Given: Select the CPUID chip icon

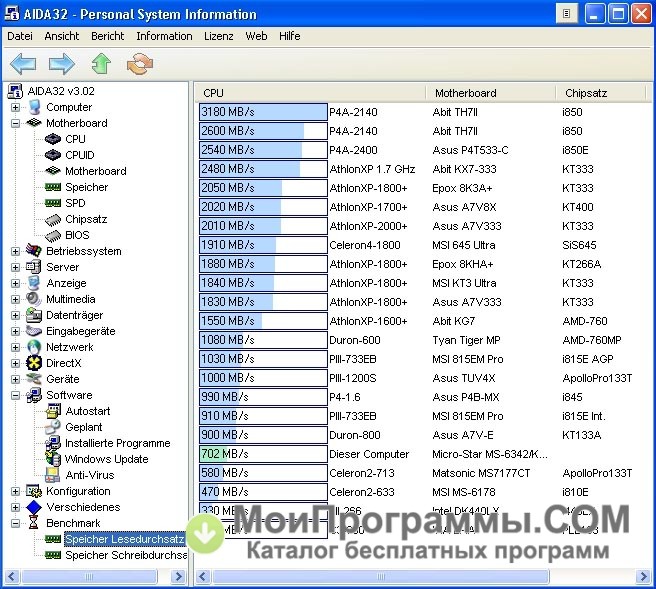Looking at the screenshot, I should point(53,155).
